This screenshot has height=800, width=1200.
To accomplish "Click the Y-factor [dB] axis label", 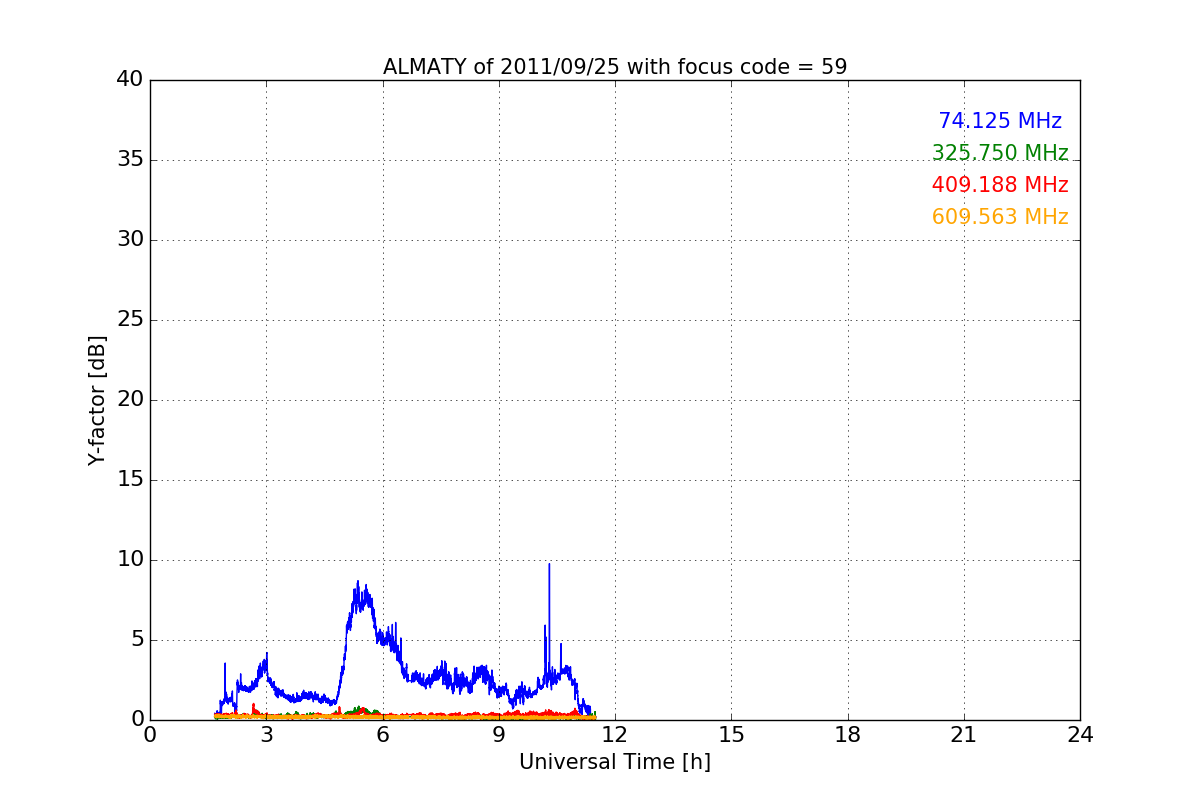I will pos(97,400).
